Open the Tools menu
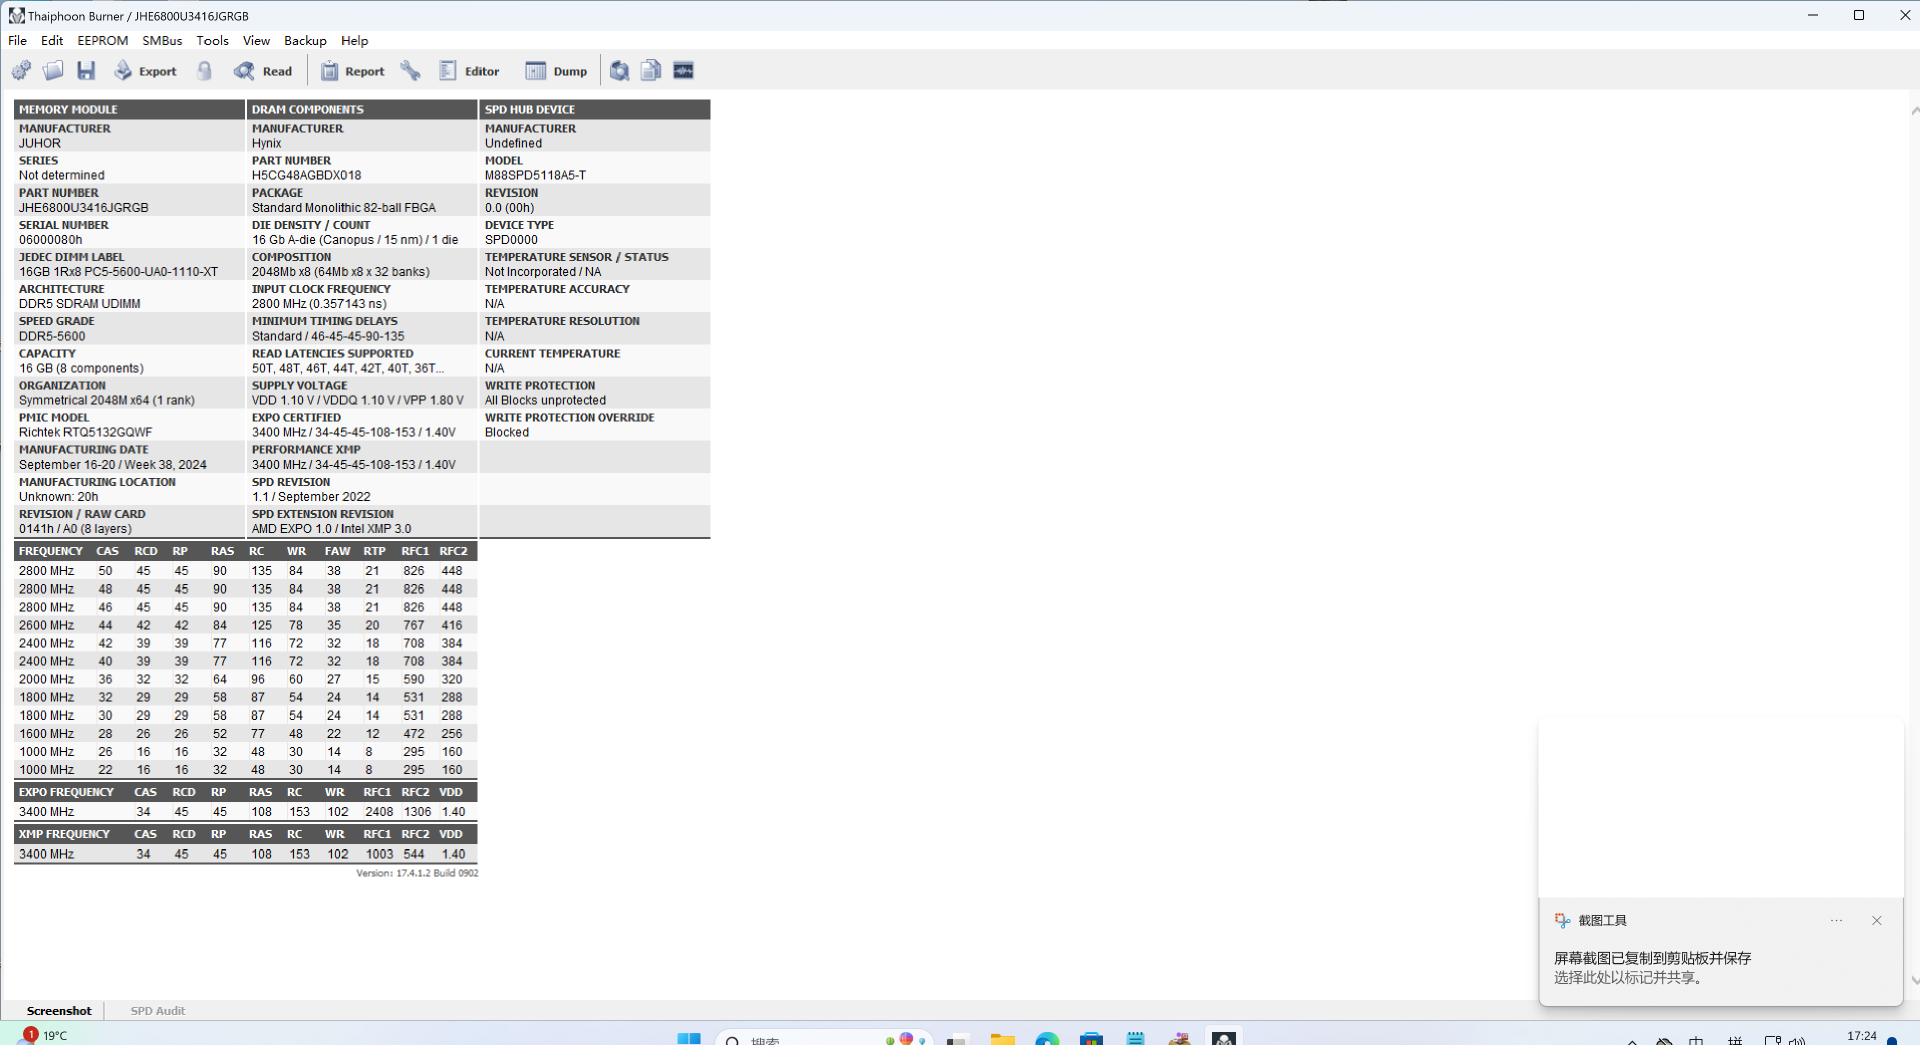 point(212,41)
